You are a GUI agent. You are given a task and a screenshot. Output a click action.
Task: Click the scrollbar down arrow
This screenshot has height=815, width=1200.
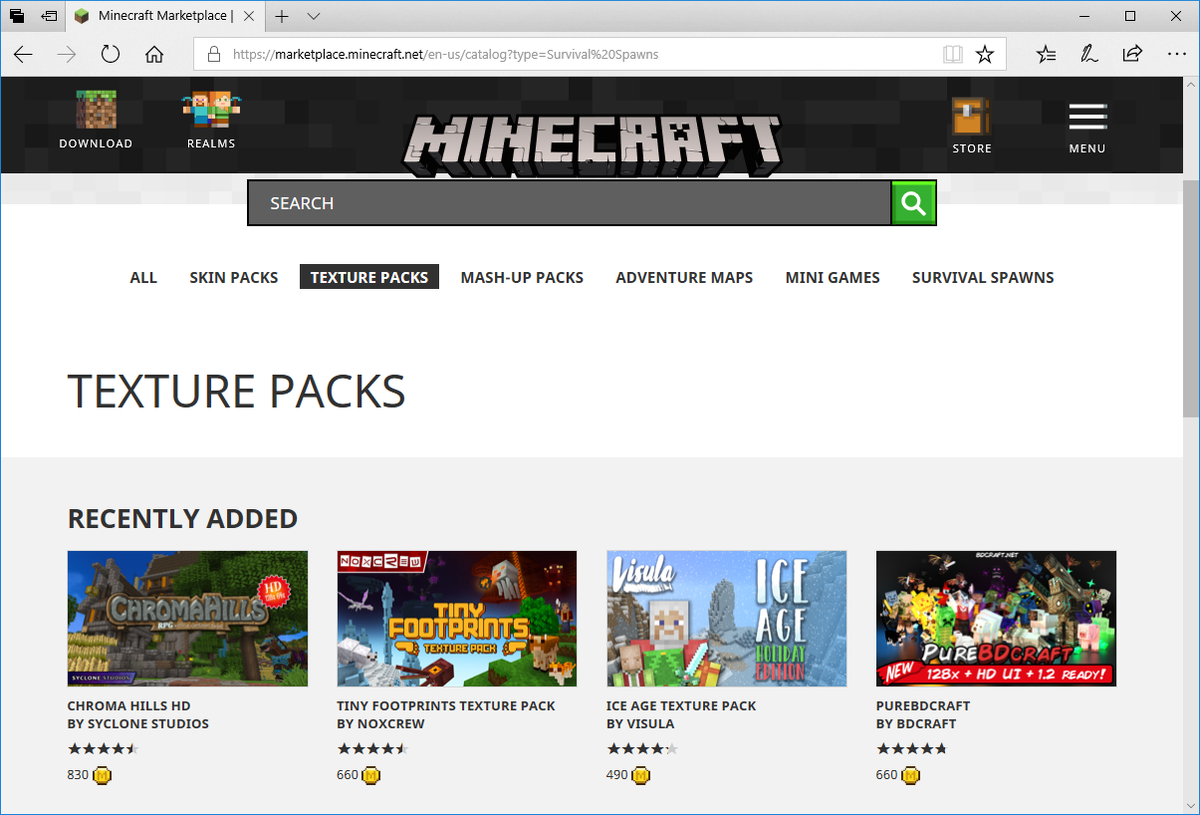click(x=1190, y=804)
